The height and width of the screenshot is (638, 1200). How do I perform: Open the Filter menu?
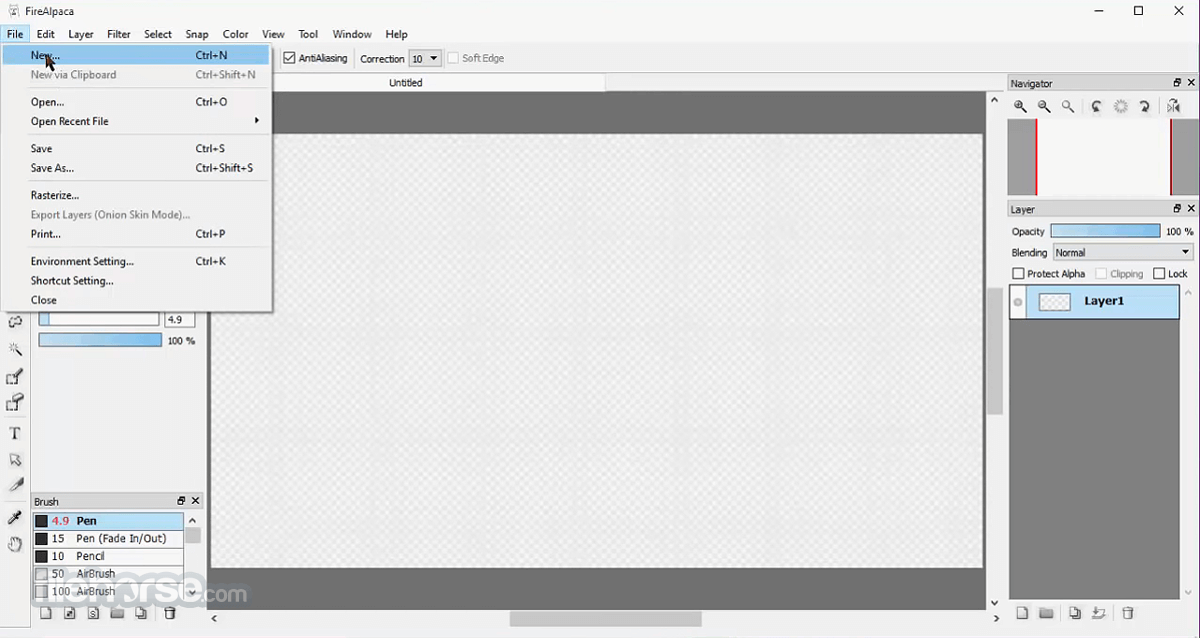119,34
